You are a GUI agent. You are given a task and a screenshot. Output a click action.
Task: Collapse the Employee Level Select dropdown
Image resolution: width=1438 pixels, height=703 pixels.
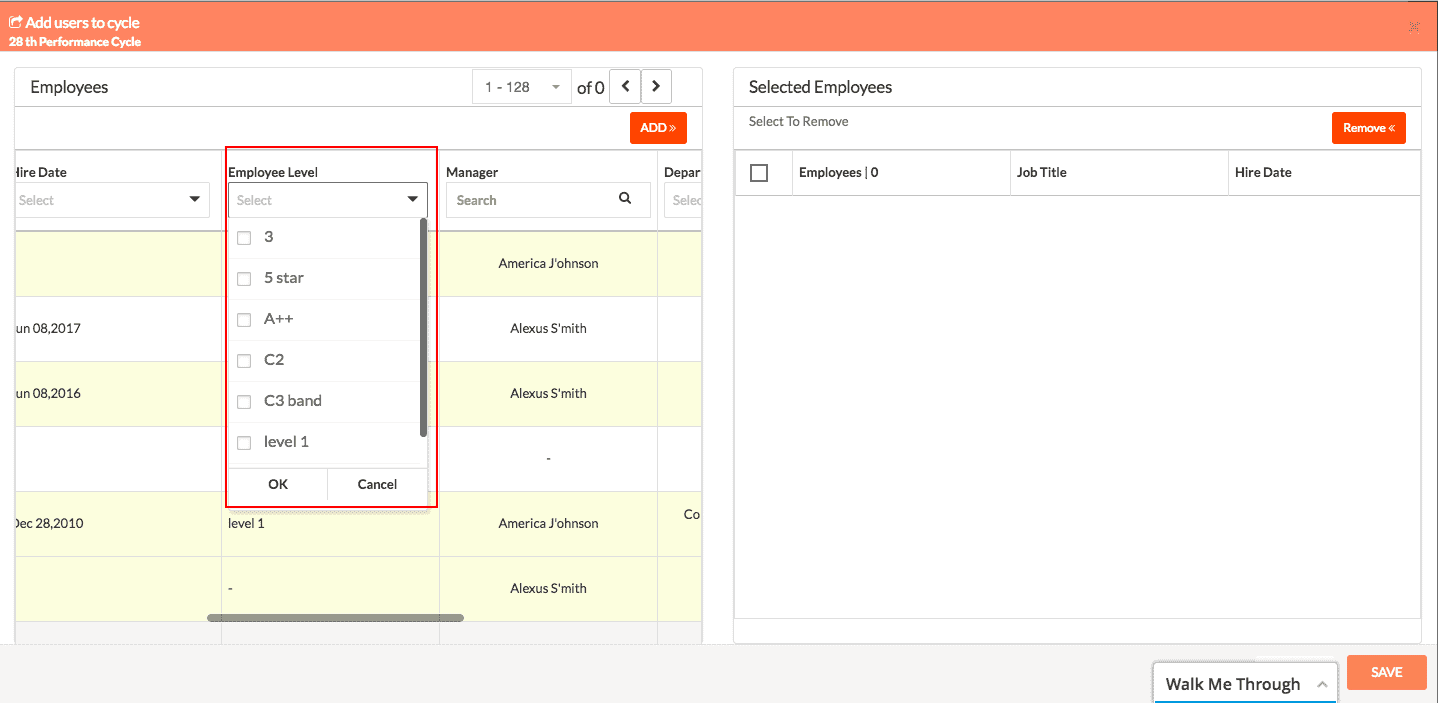pyautogui.click(x=328, y=200)
